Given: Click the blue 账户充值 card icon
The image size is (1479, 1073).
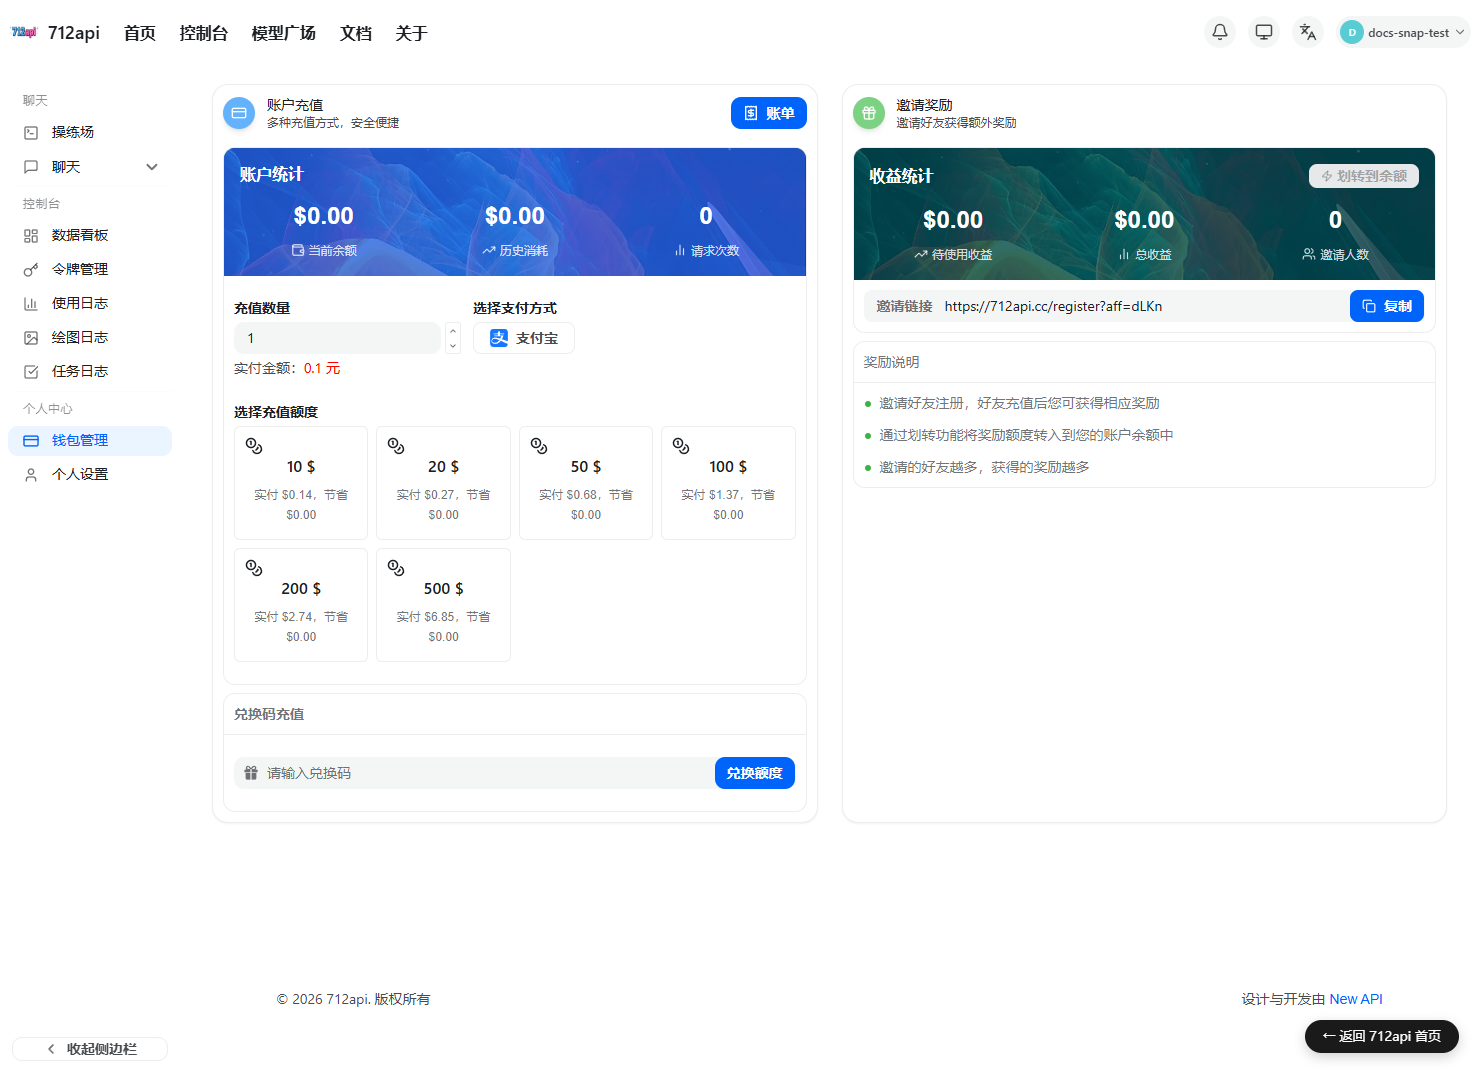Looking at the screenshot, I should tap(239, 113).
